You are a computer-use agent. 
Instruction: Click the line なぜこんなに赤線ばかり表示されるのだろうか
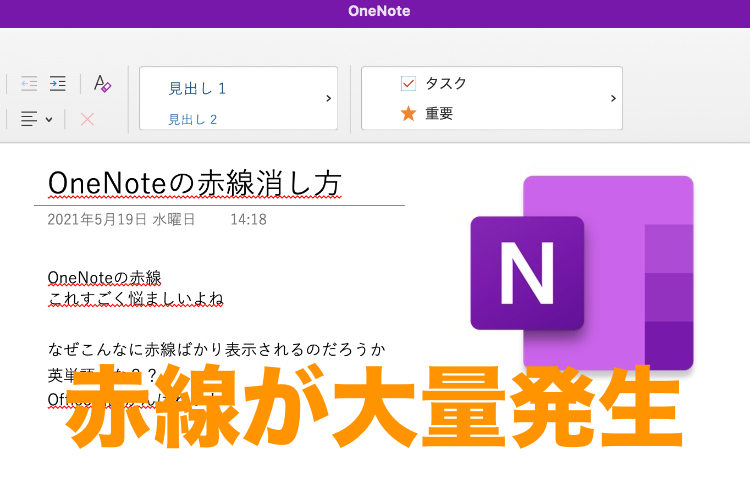(x=217, y=350)
